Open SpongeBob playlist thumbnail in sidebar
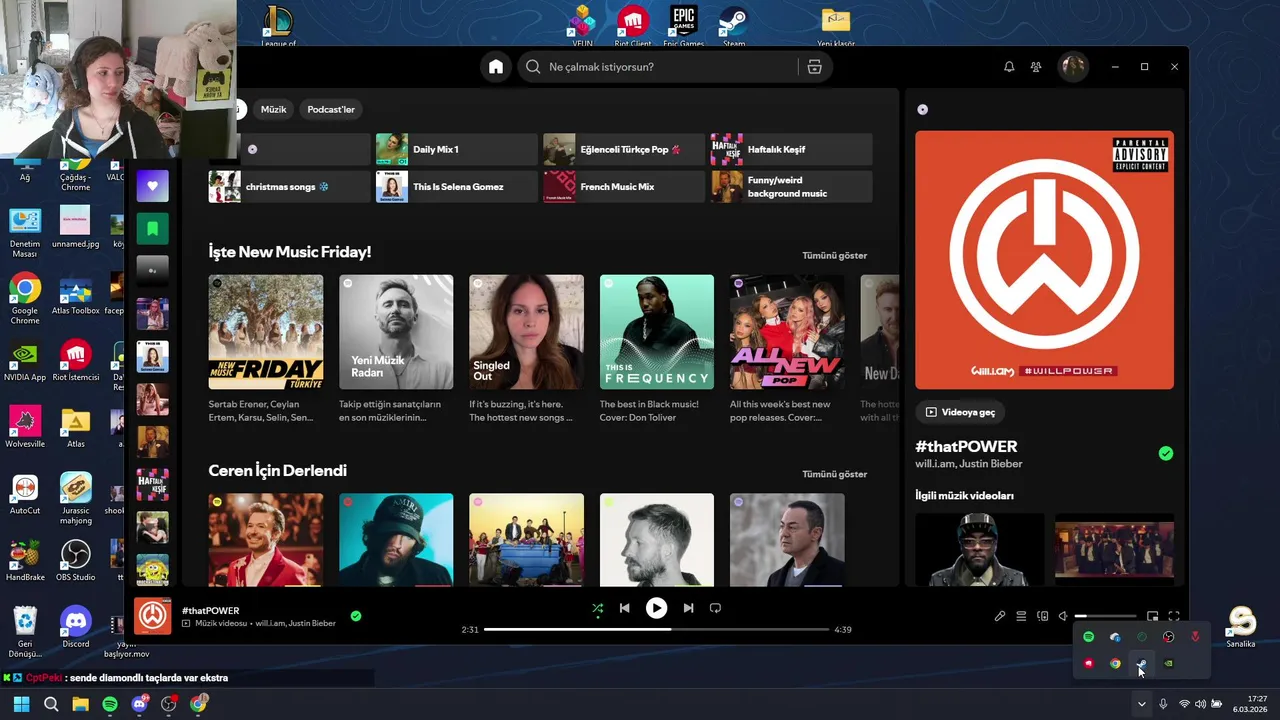1280x720 pixels. coord(152,569)
